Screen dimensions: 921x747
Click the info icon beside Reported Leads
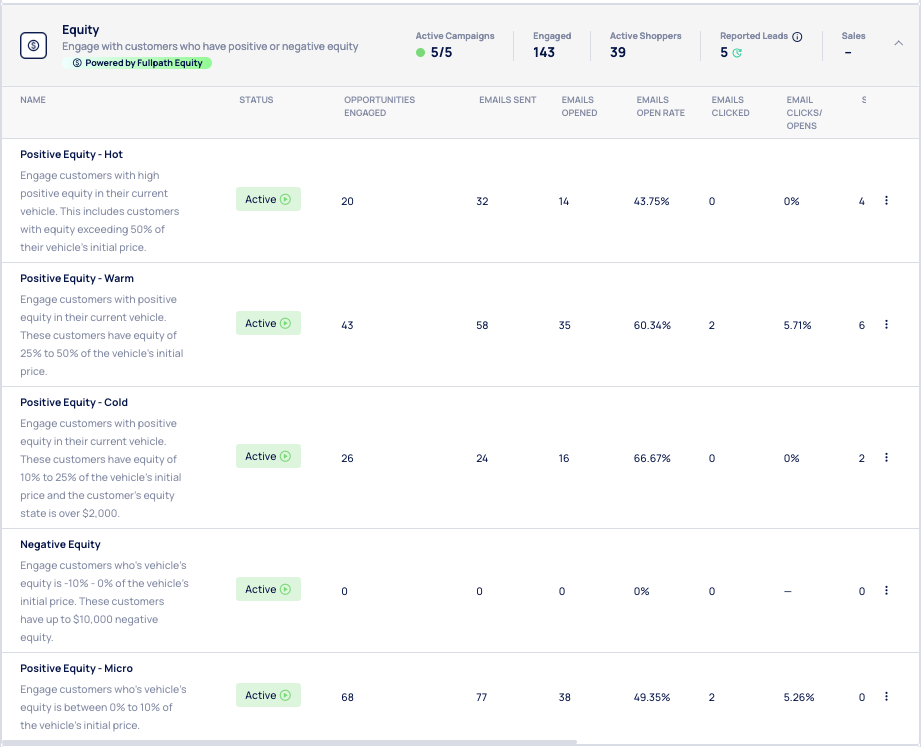click(x=797, y=37)
